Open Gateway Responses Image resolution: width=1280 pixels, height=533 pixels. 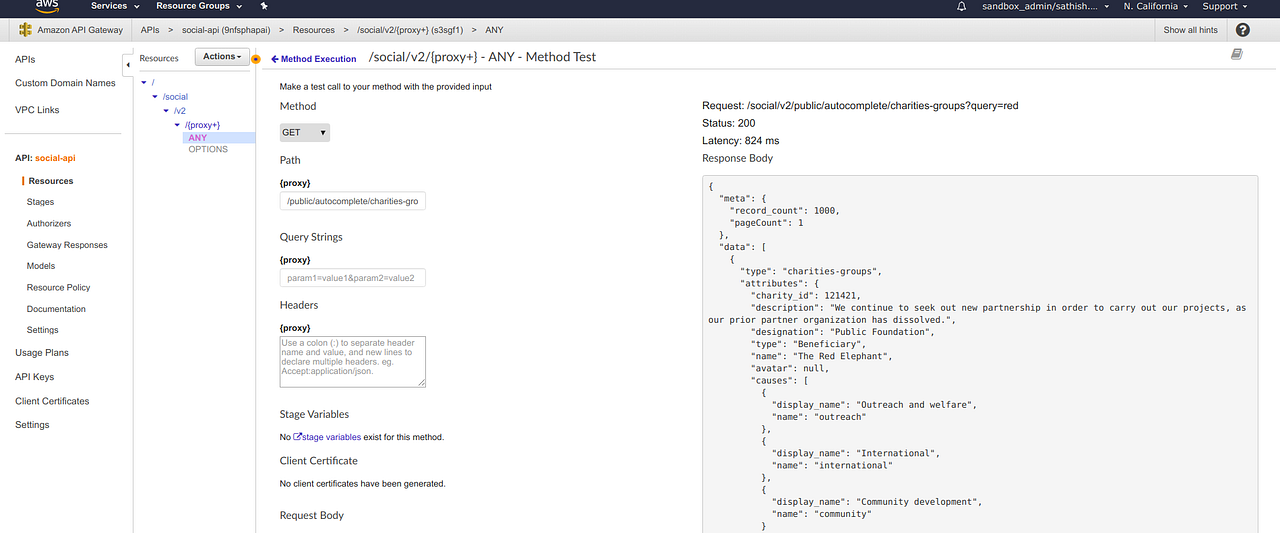(x=67, y=245)
